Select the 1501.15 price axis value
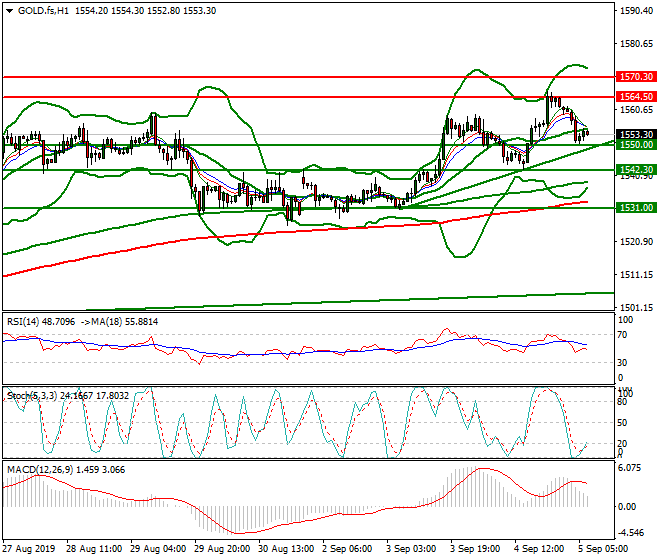660x560 pixels. point(636,307)
